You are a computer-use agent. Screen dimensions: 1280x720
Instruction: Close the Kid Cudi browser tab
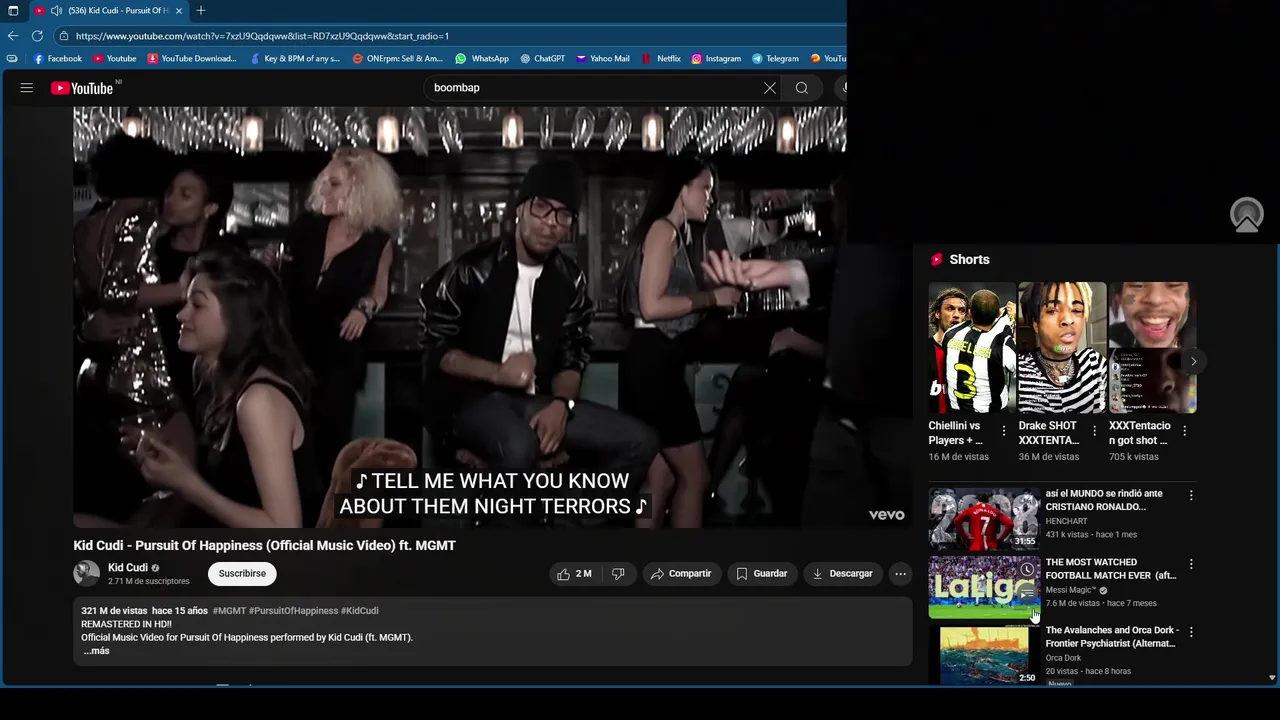pos(179,10)
